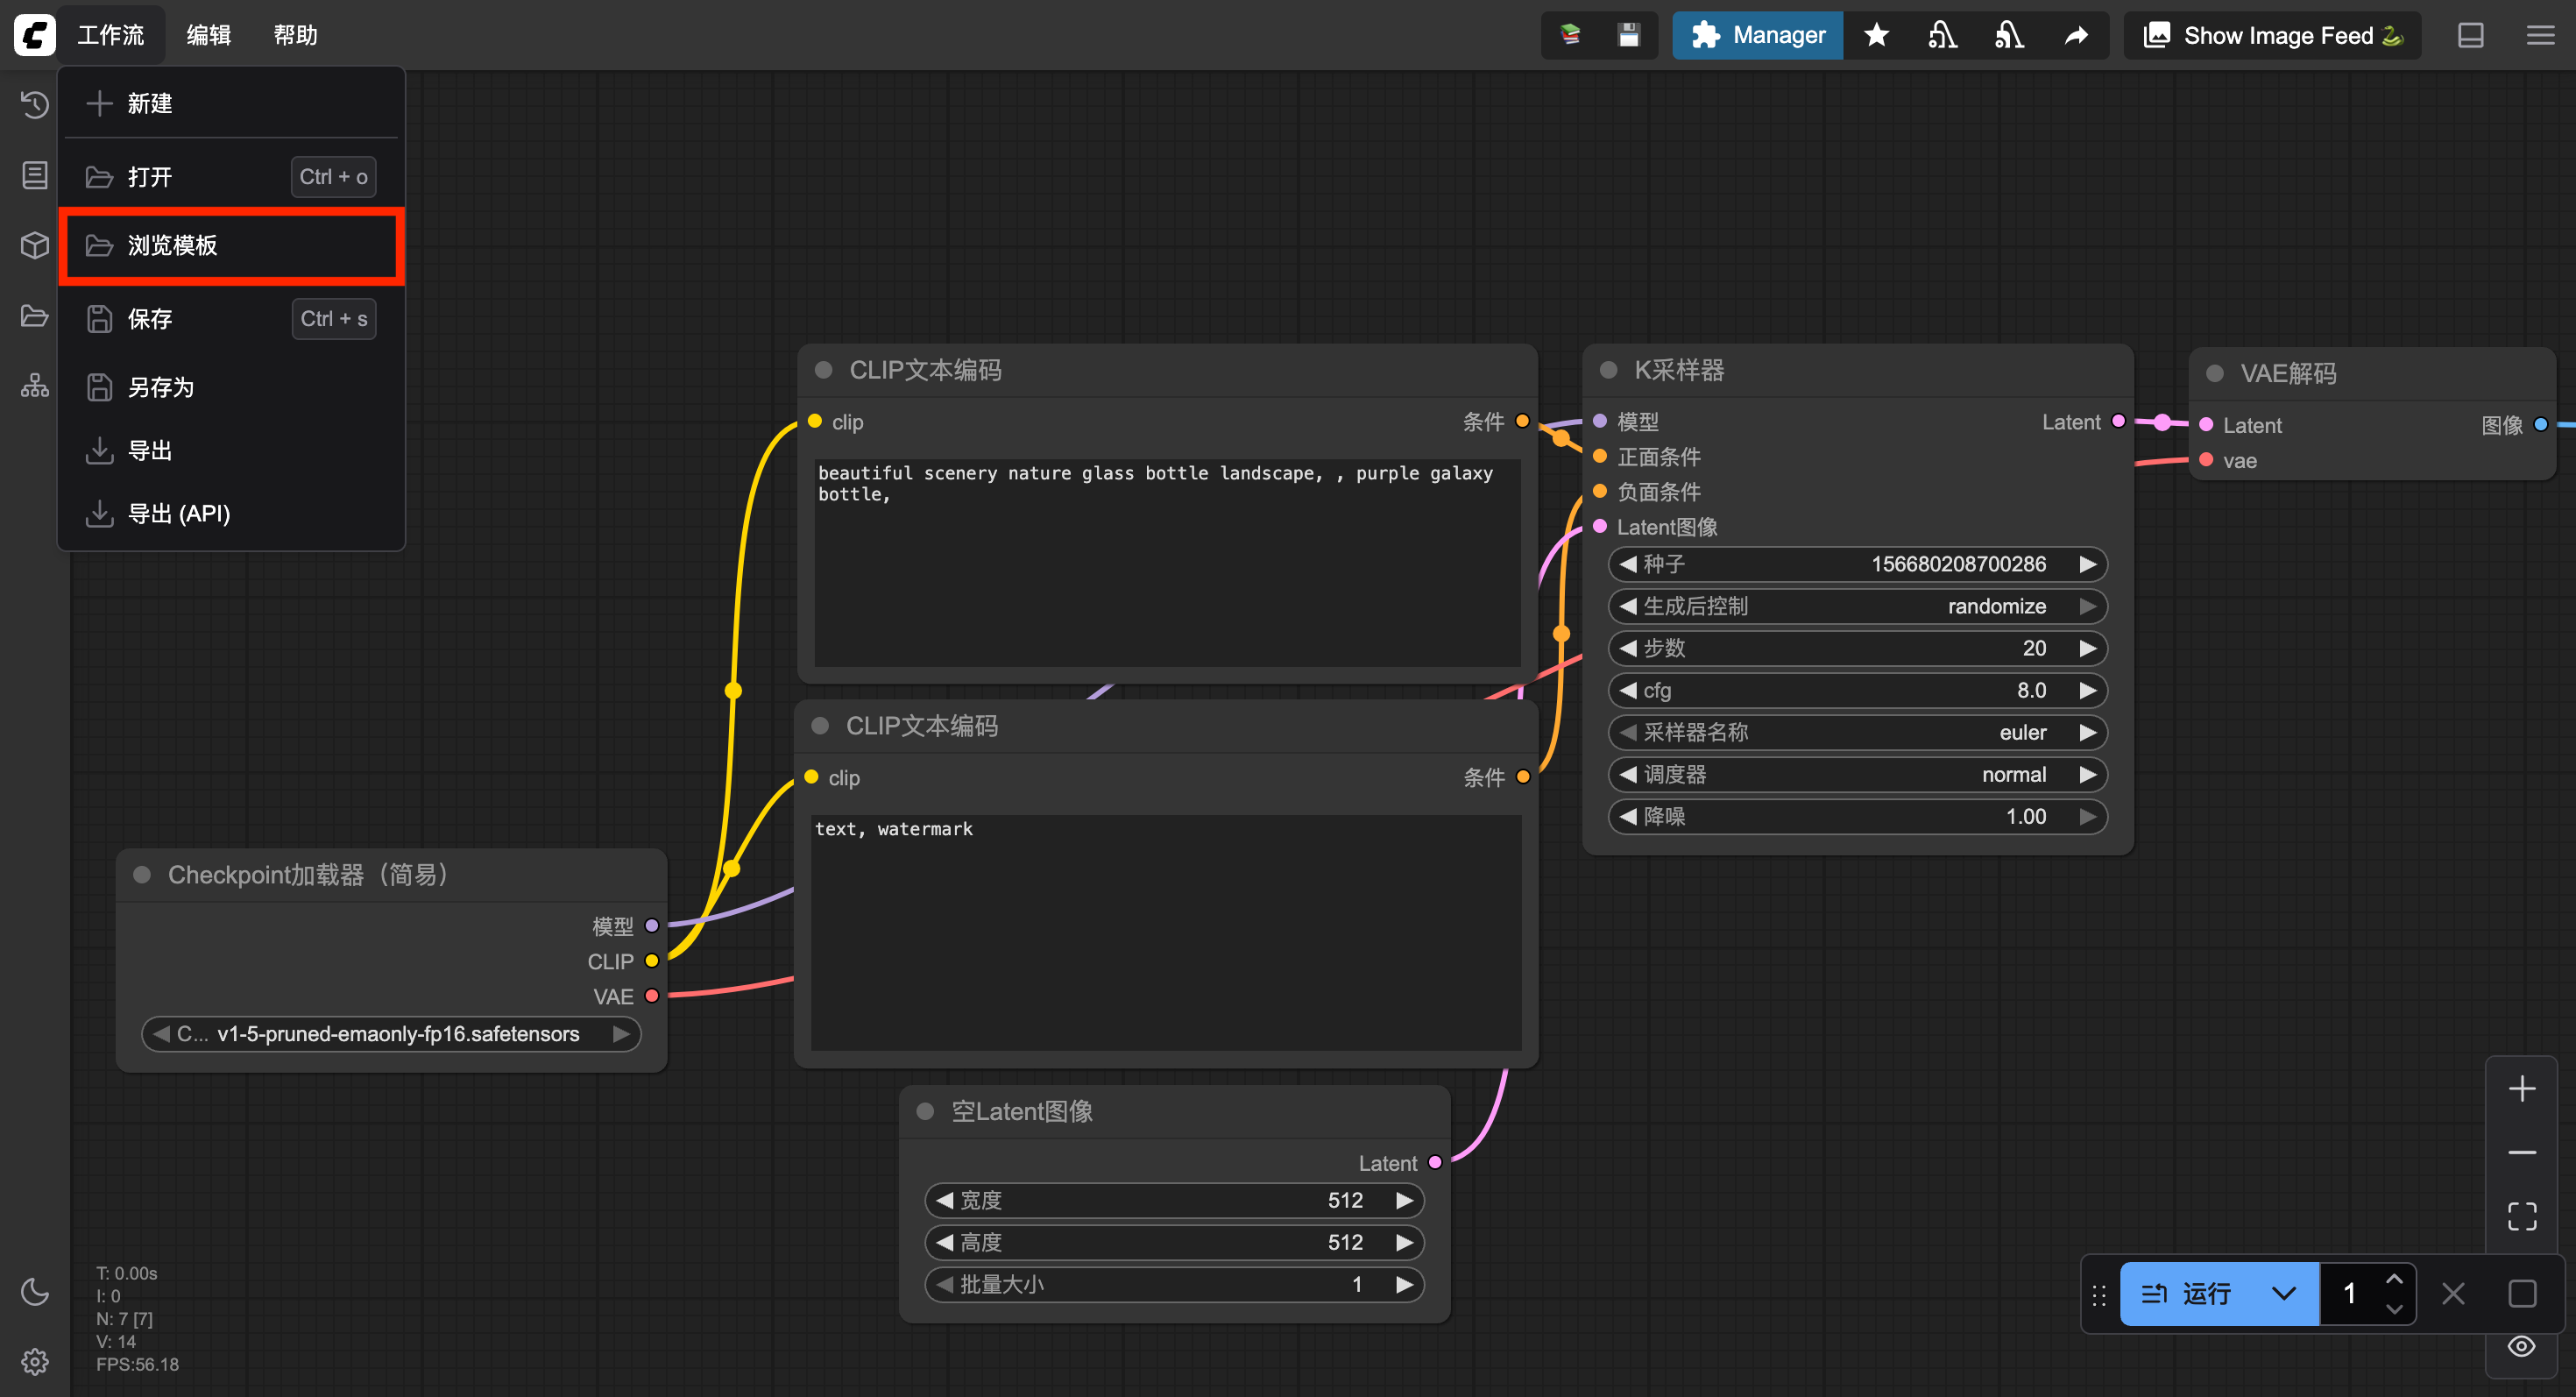Select 打开 menu entry

232,177
